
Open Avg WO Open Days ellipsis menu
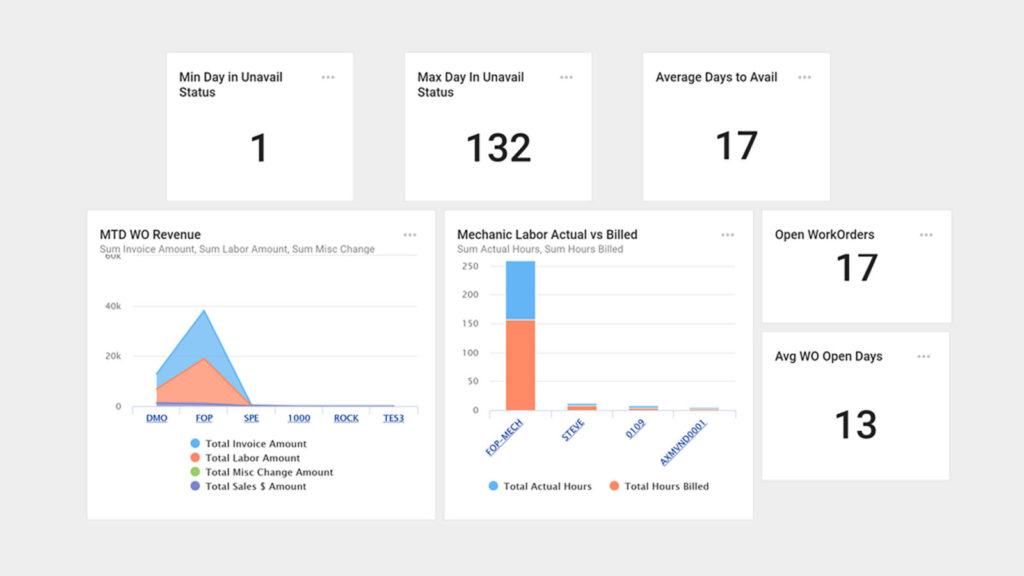click(924, 357)
